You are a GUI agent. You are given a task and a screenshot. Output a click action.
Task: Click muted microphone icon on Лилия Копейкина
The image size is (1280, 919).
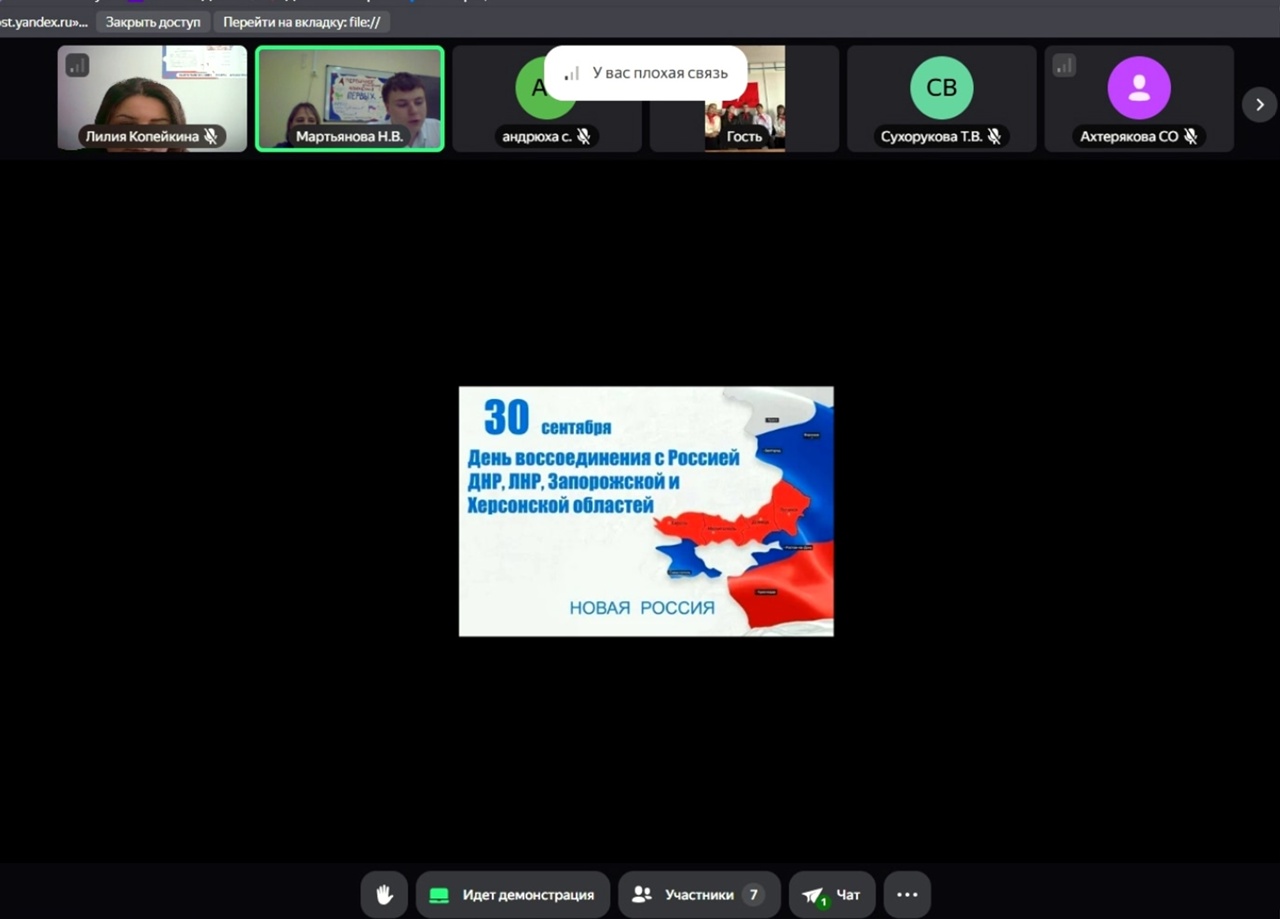click(x=211, y=137)
